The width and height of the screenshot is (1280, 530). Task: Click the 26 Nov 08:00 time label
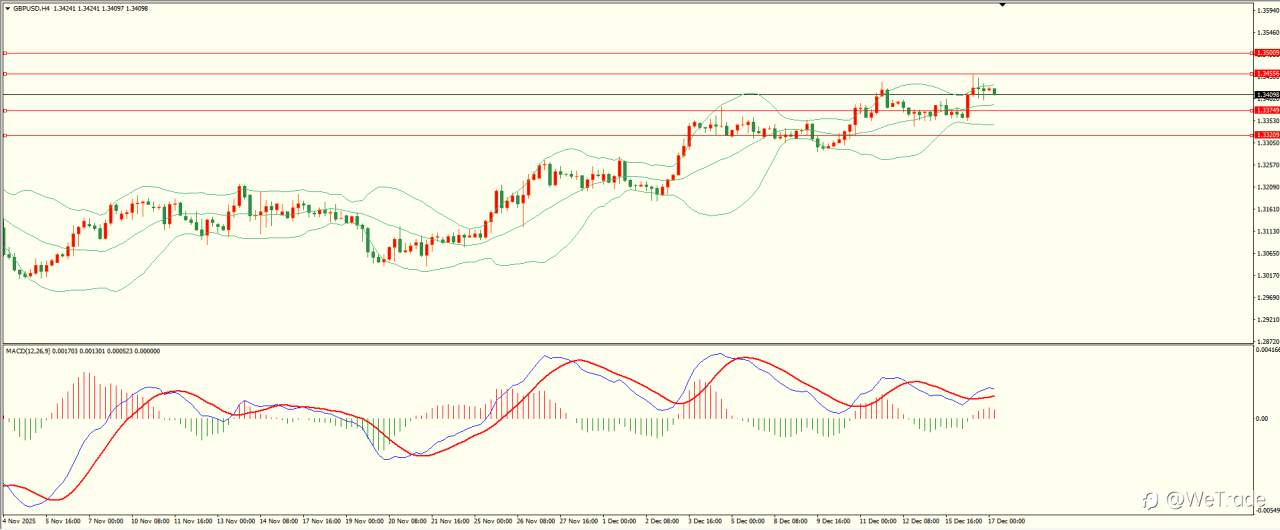(535, 521)
